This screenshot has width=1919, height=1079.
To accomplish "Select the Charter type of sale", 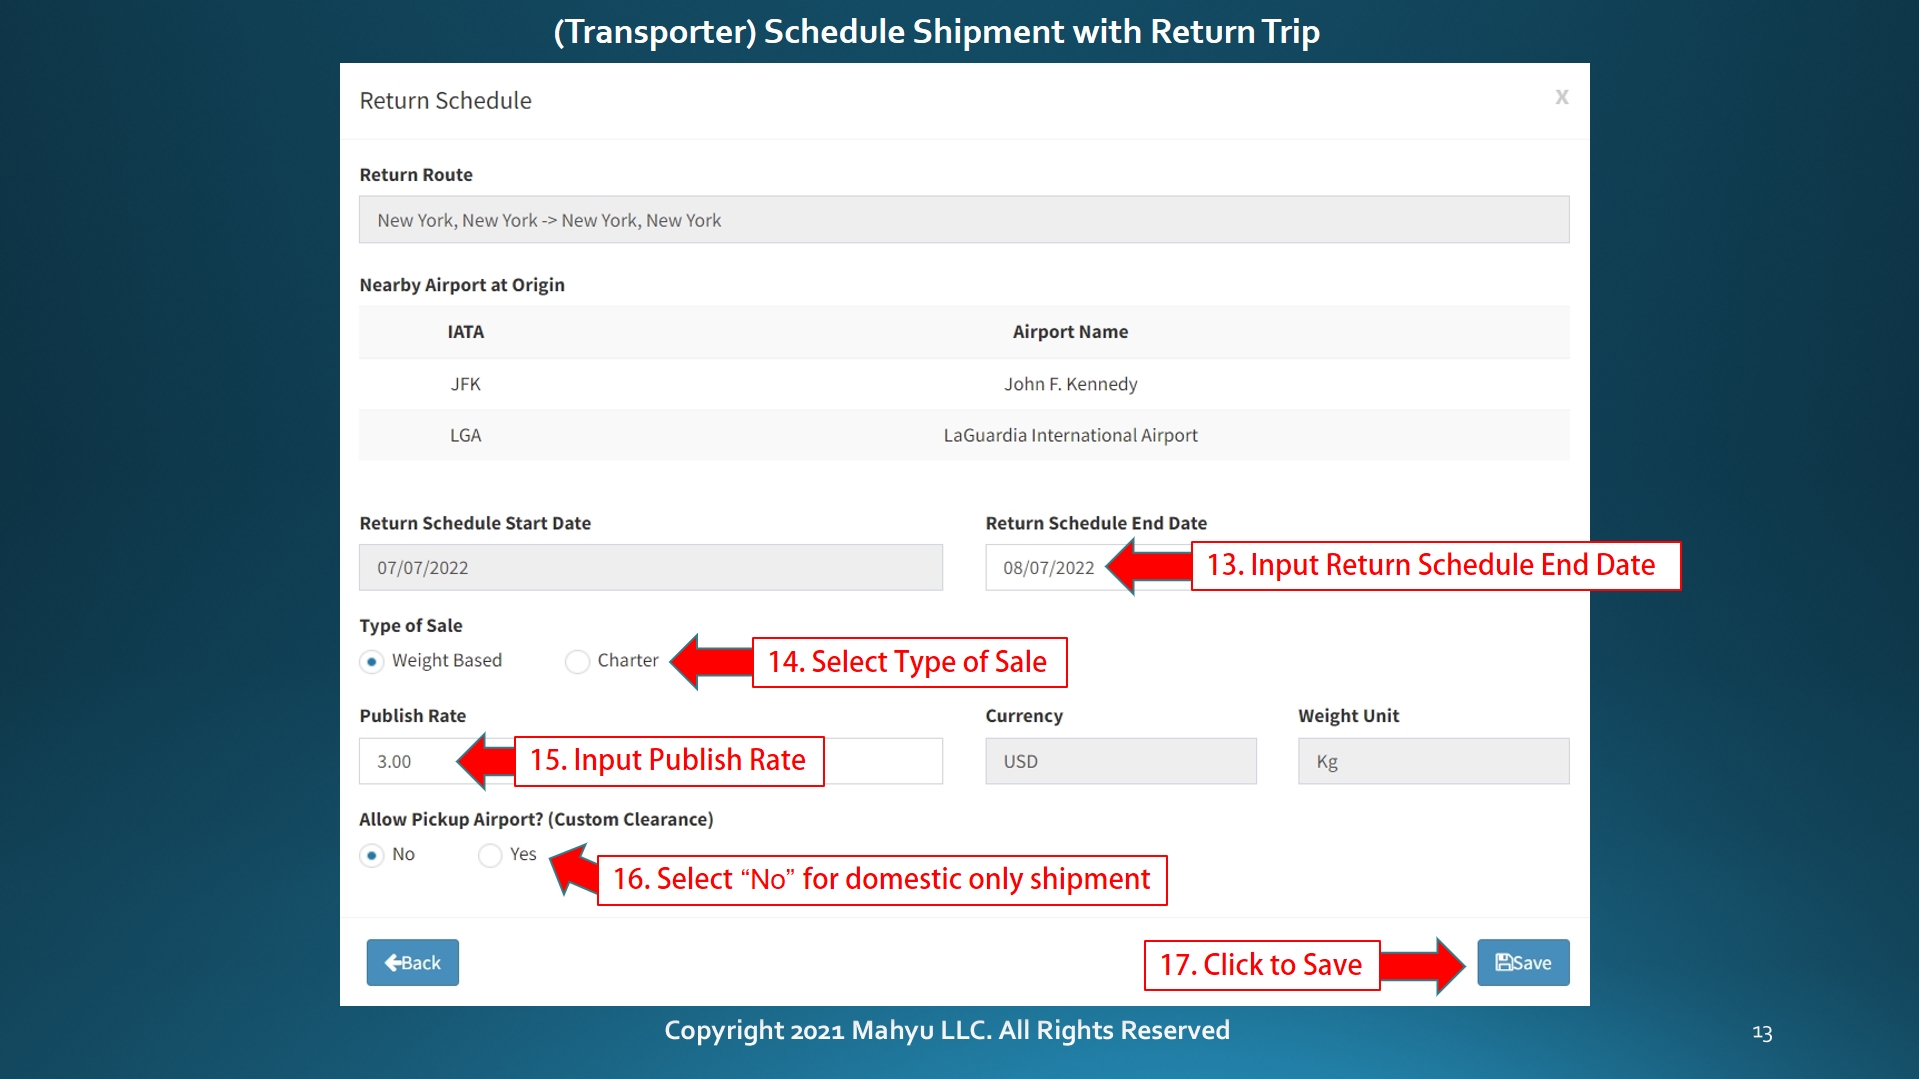I will [577, 661].
